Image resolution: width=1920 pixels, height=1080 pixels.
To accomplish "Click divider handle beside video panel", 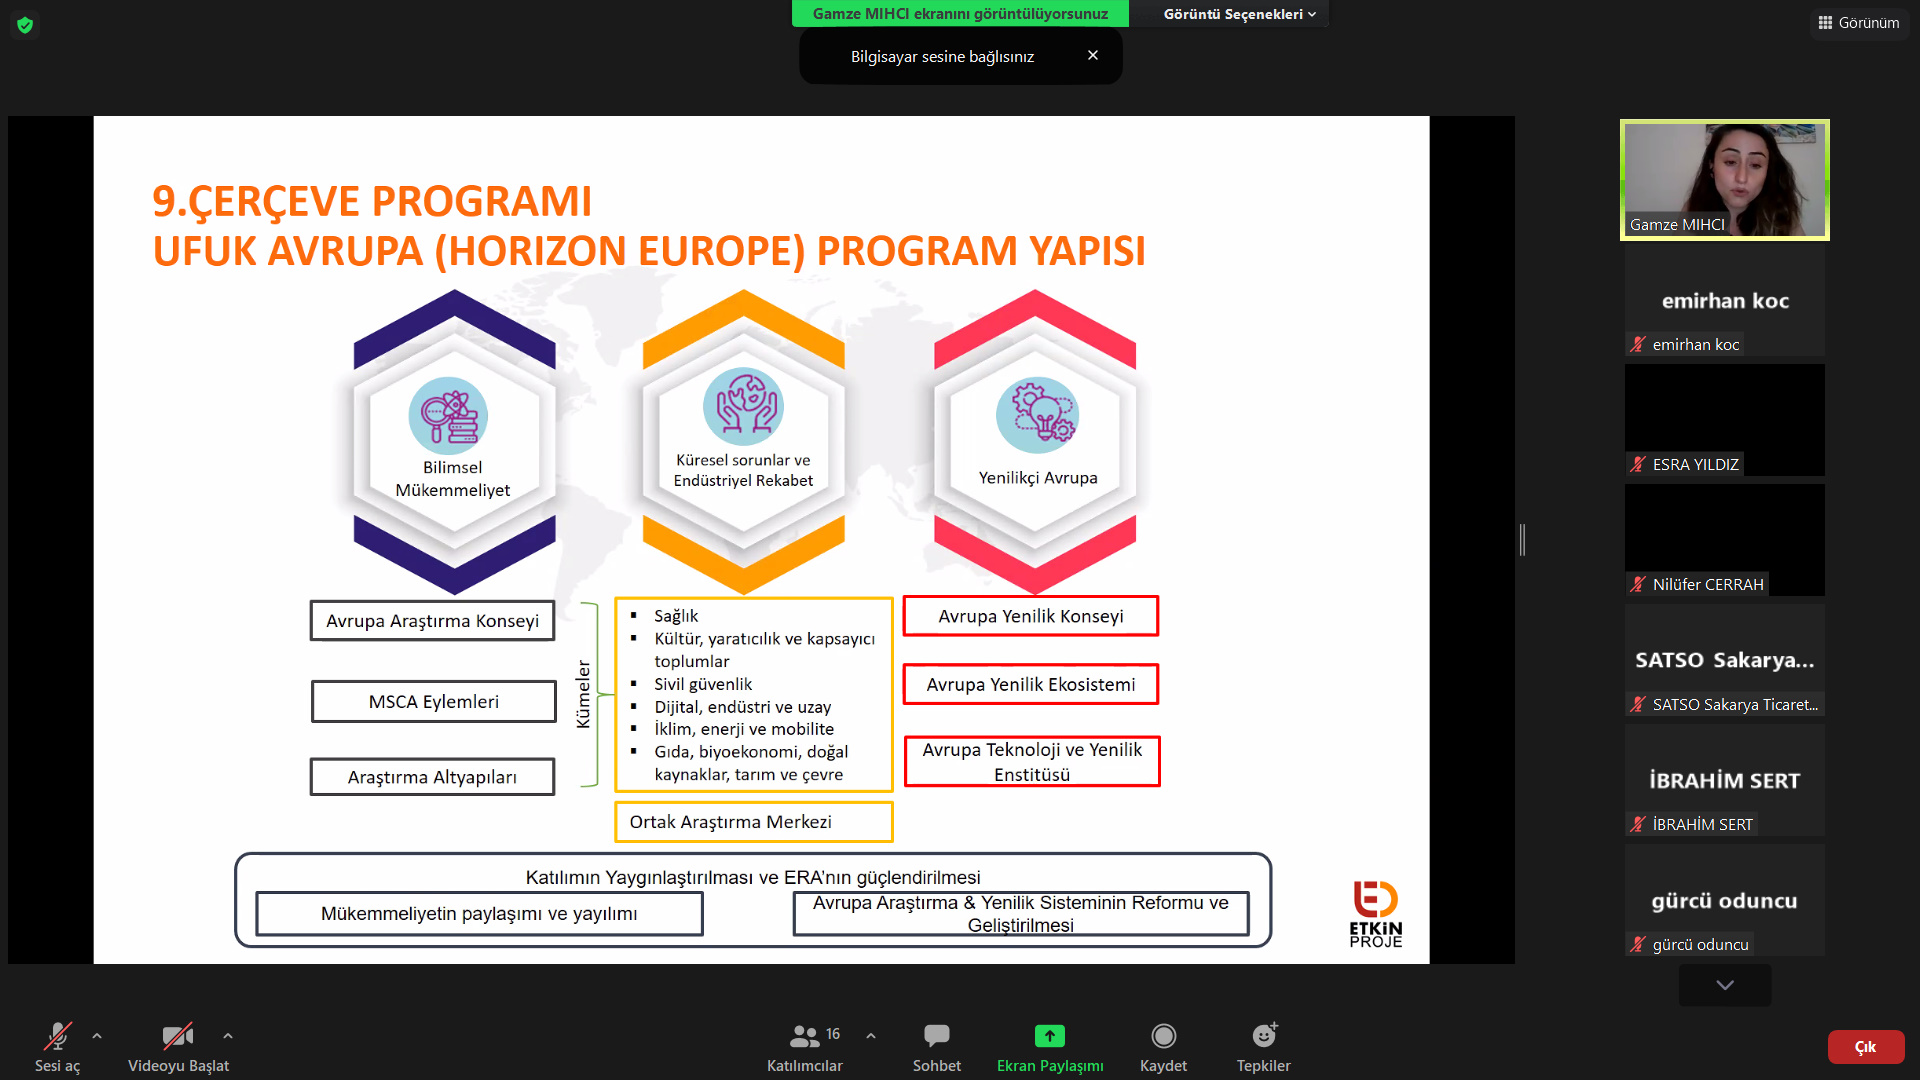I will click(1522, 540).
